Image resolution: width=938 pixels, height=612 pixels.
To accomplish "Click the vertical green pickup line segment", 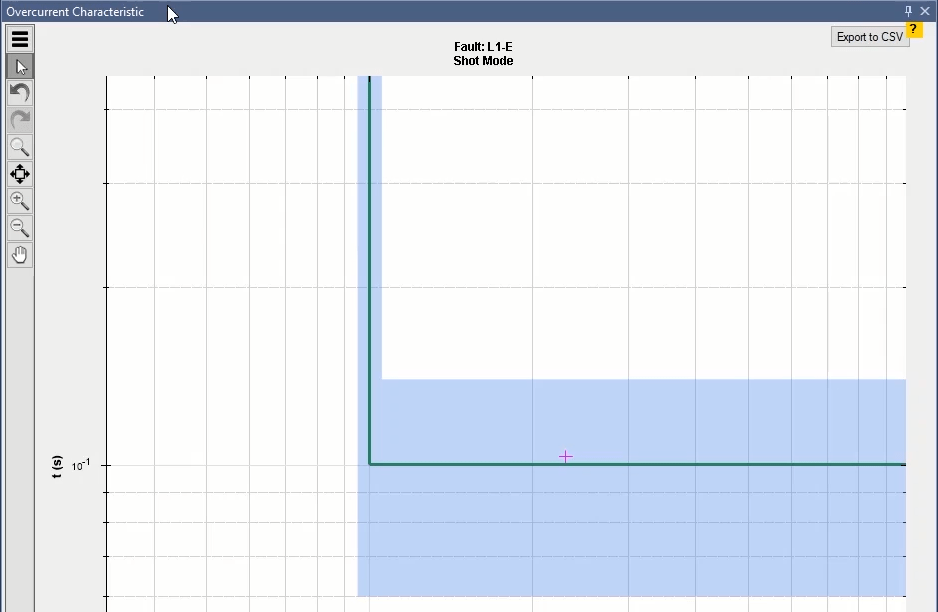I will tap(370, 250).
